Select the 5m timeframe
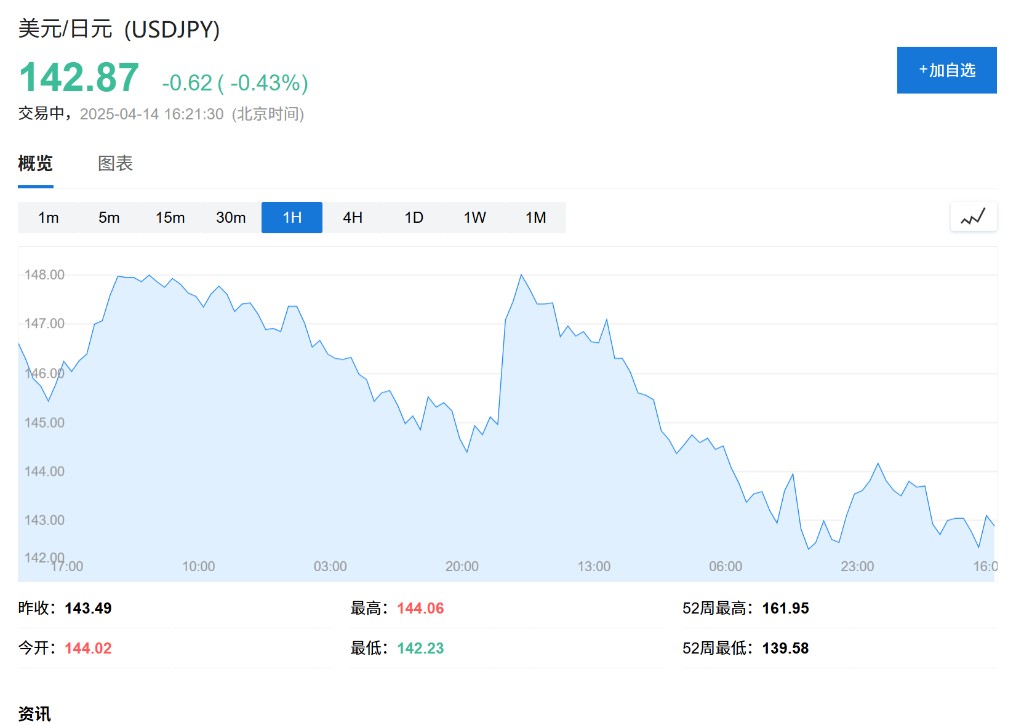The height and width of the screenshot is (724, 1024). tap(109, 217)
